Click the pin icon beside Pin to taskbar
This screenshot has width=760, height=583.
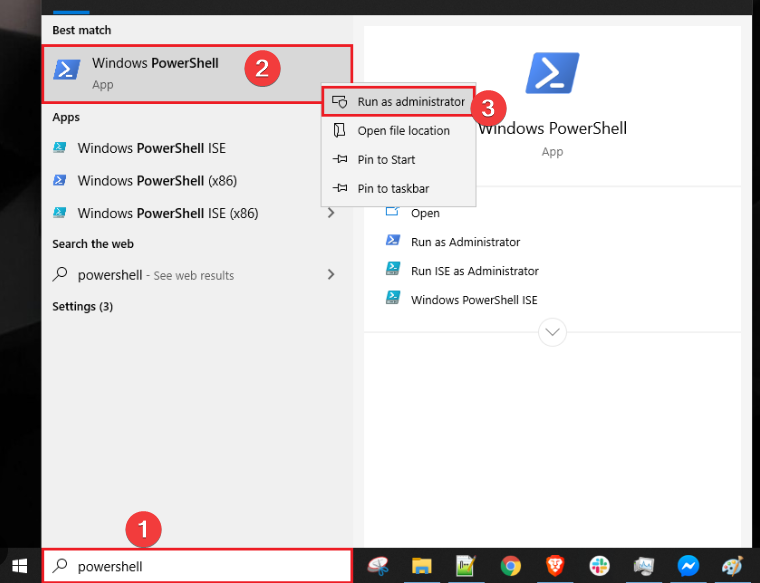[x=340, y=188]
